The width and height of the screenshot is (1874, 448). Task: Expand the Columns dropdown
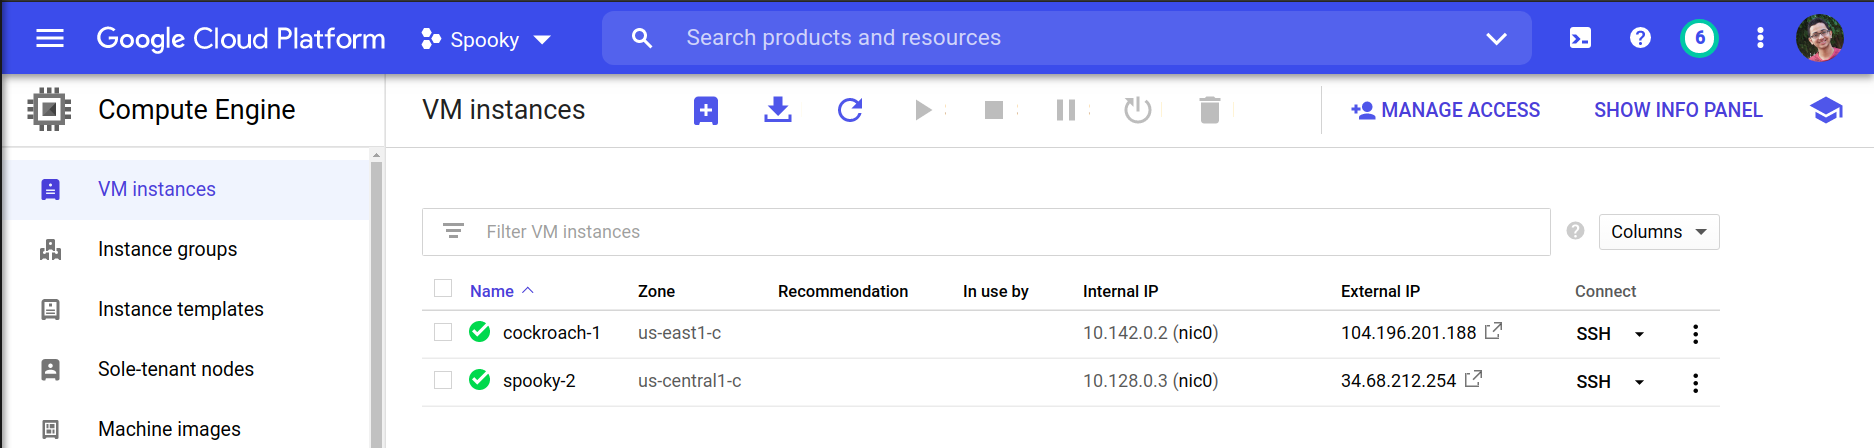click(x=1659, y=232)
